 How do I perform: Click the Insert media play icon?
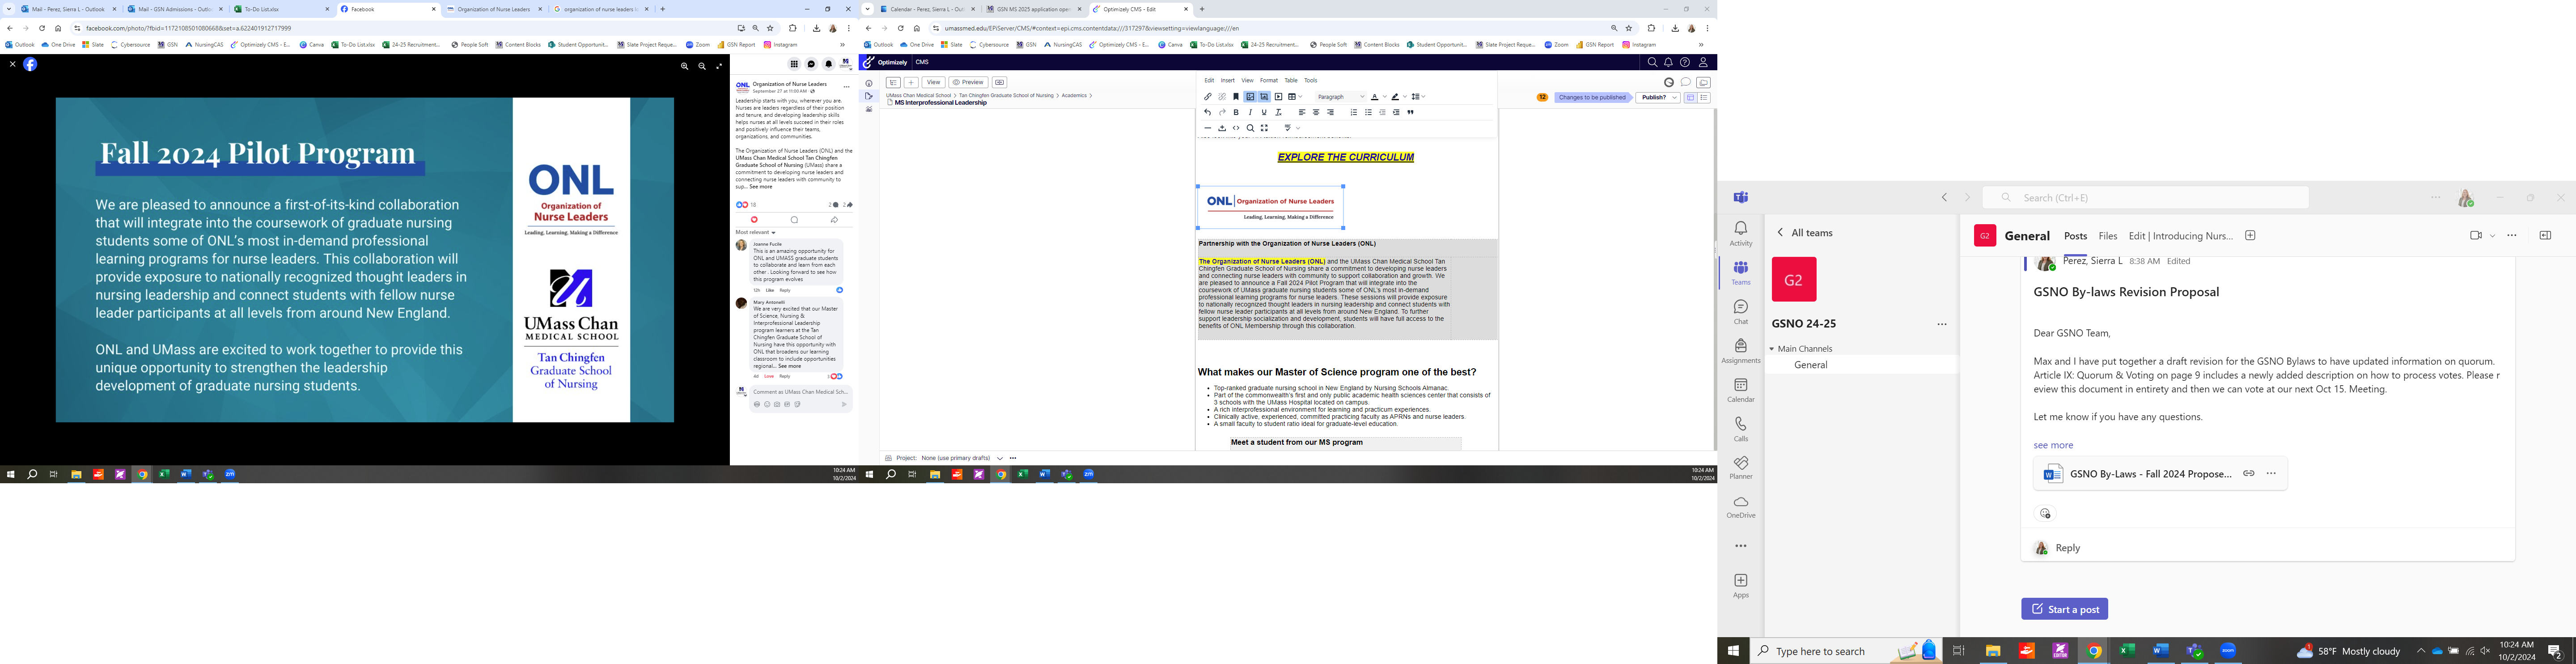[x=1278, y=97]
